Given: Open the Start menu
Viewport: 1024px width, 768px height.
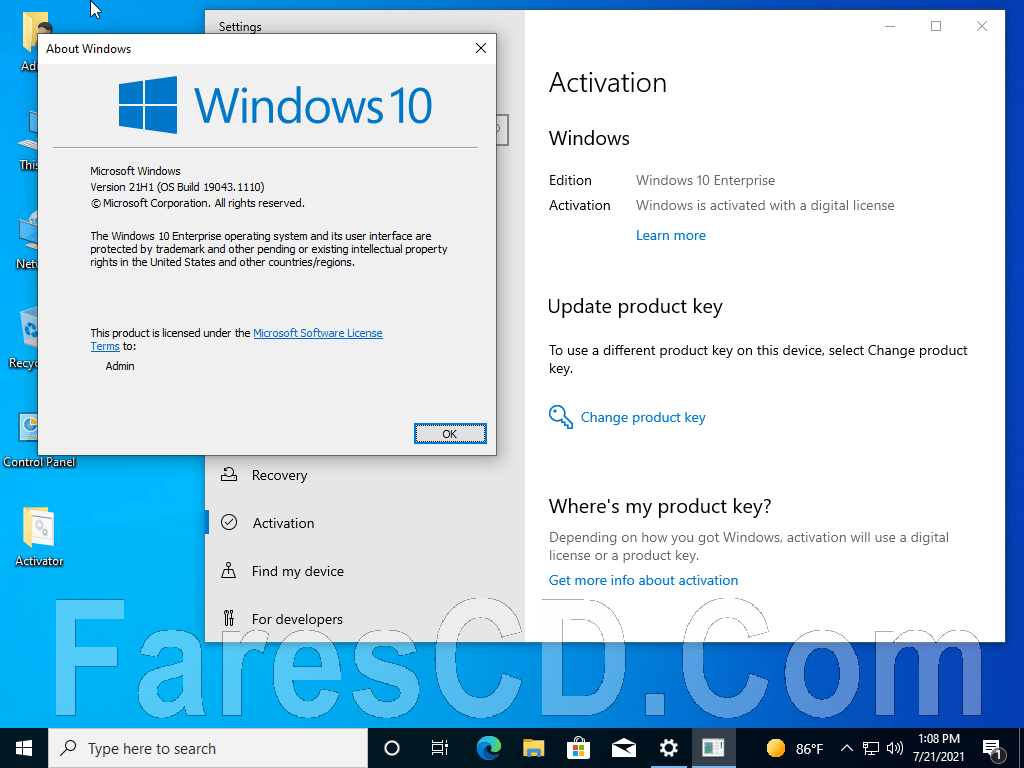Looking at the screenshot, I should [24, 748].
